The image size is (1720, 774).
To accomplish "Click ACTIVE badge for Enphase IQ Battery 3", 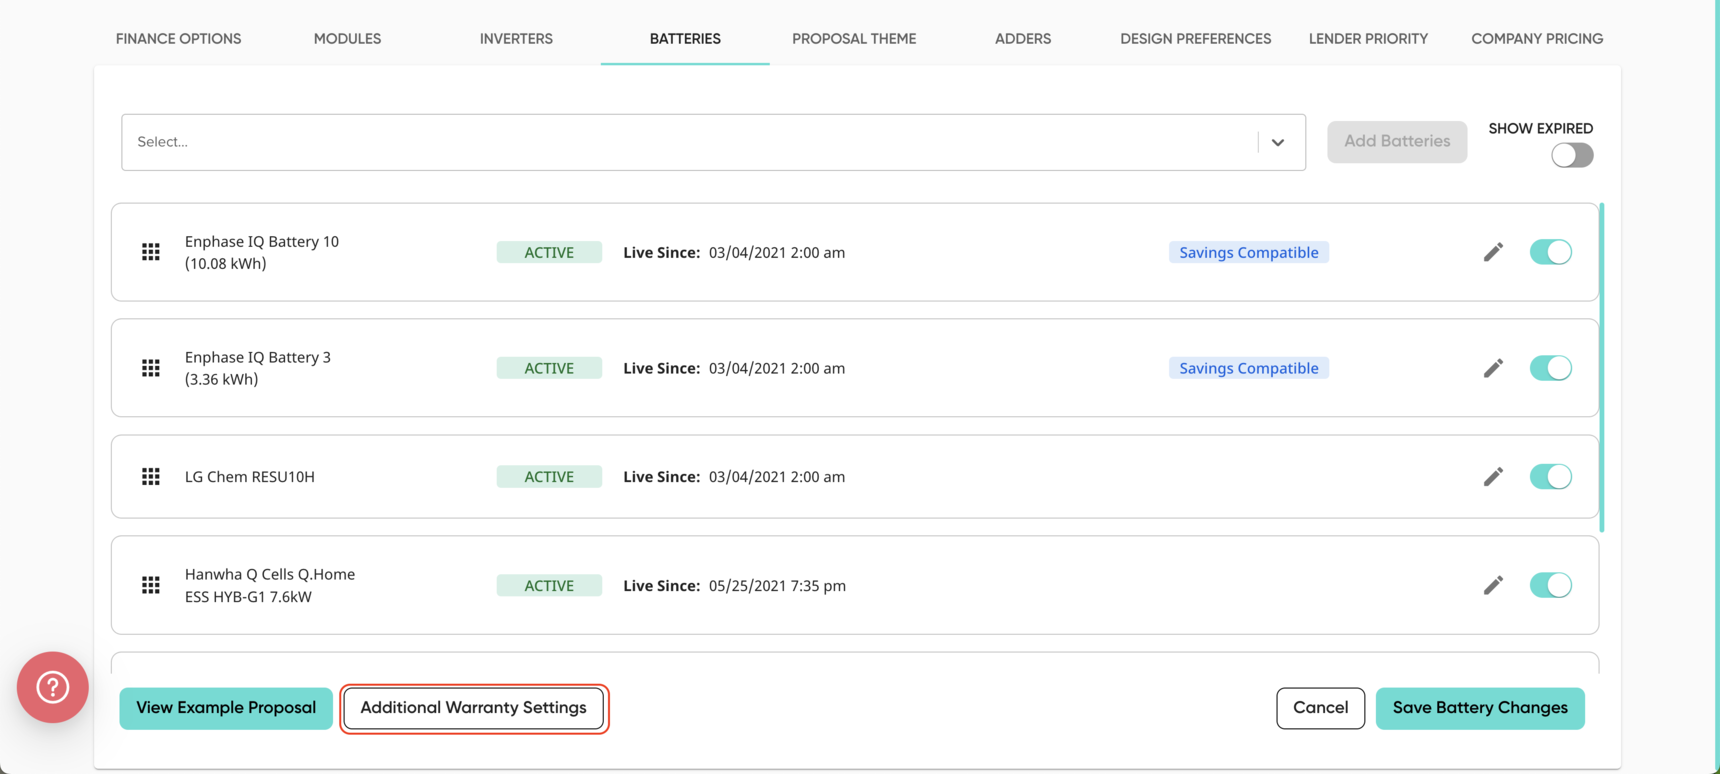I will tap(549, 368).
